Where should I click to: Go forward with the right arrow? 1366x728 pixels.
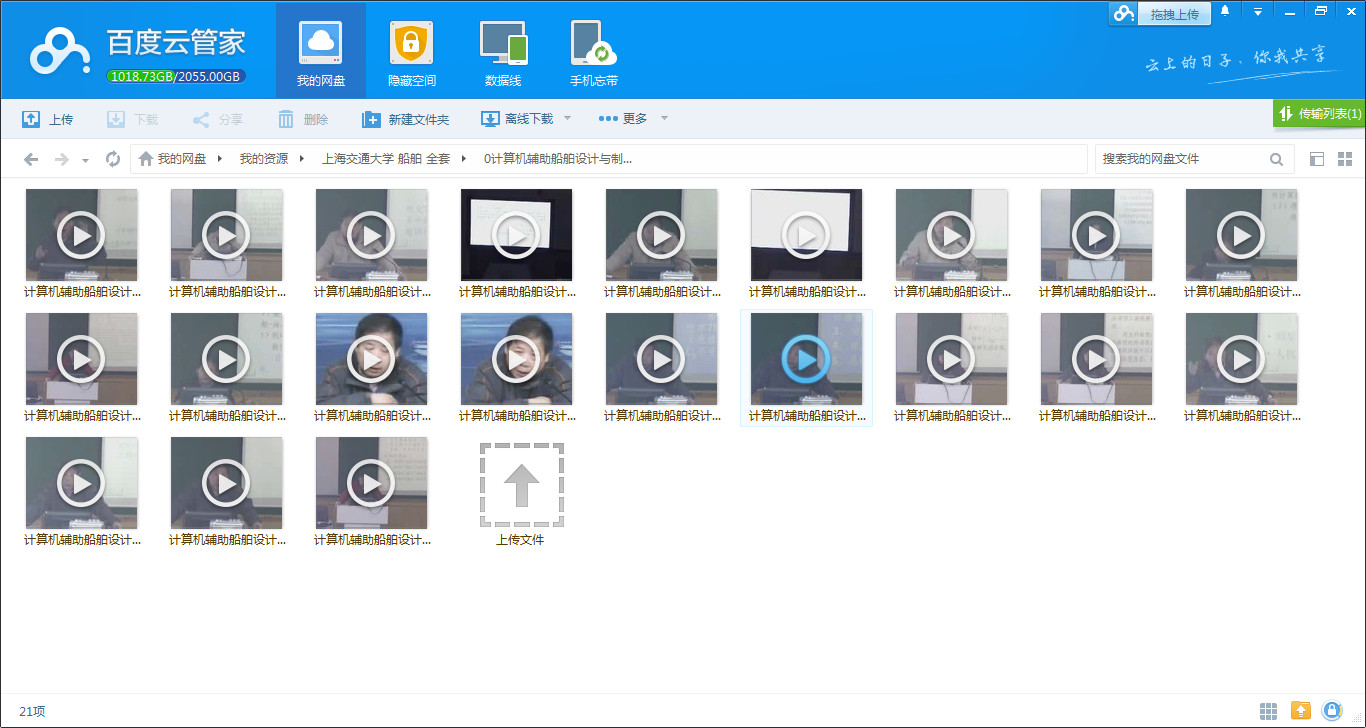point(62,159)
